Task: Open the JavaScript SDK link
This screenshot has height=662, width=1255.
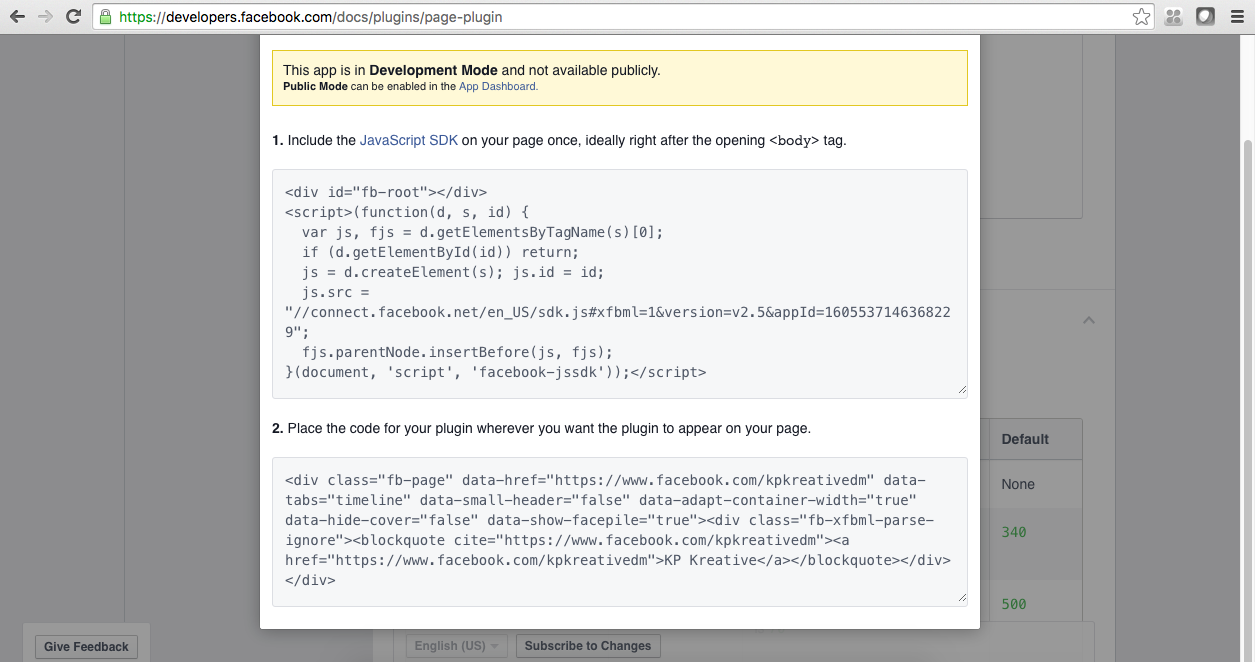Action: [409, 141]
